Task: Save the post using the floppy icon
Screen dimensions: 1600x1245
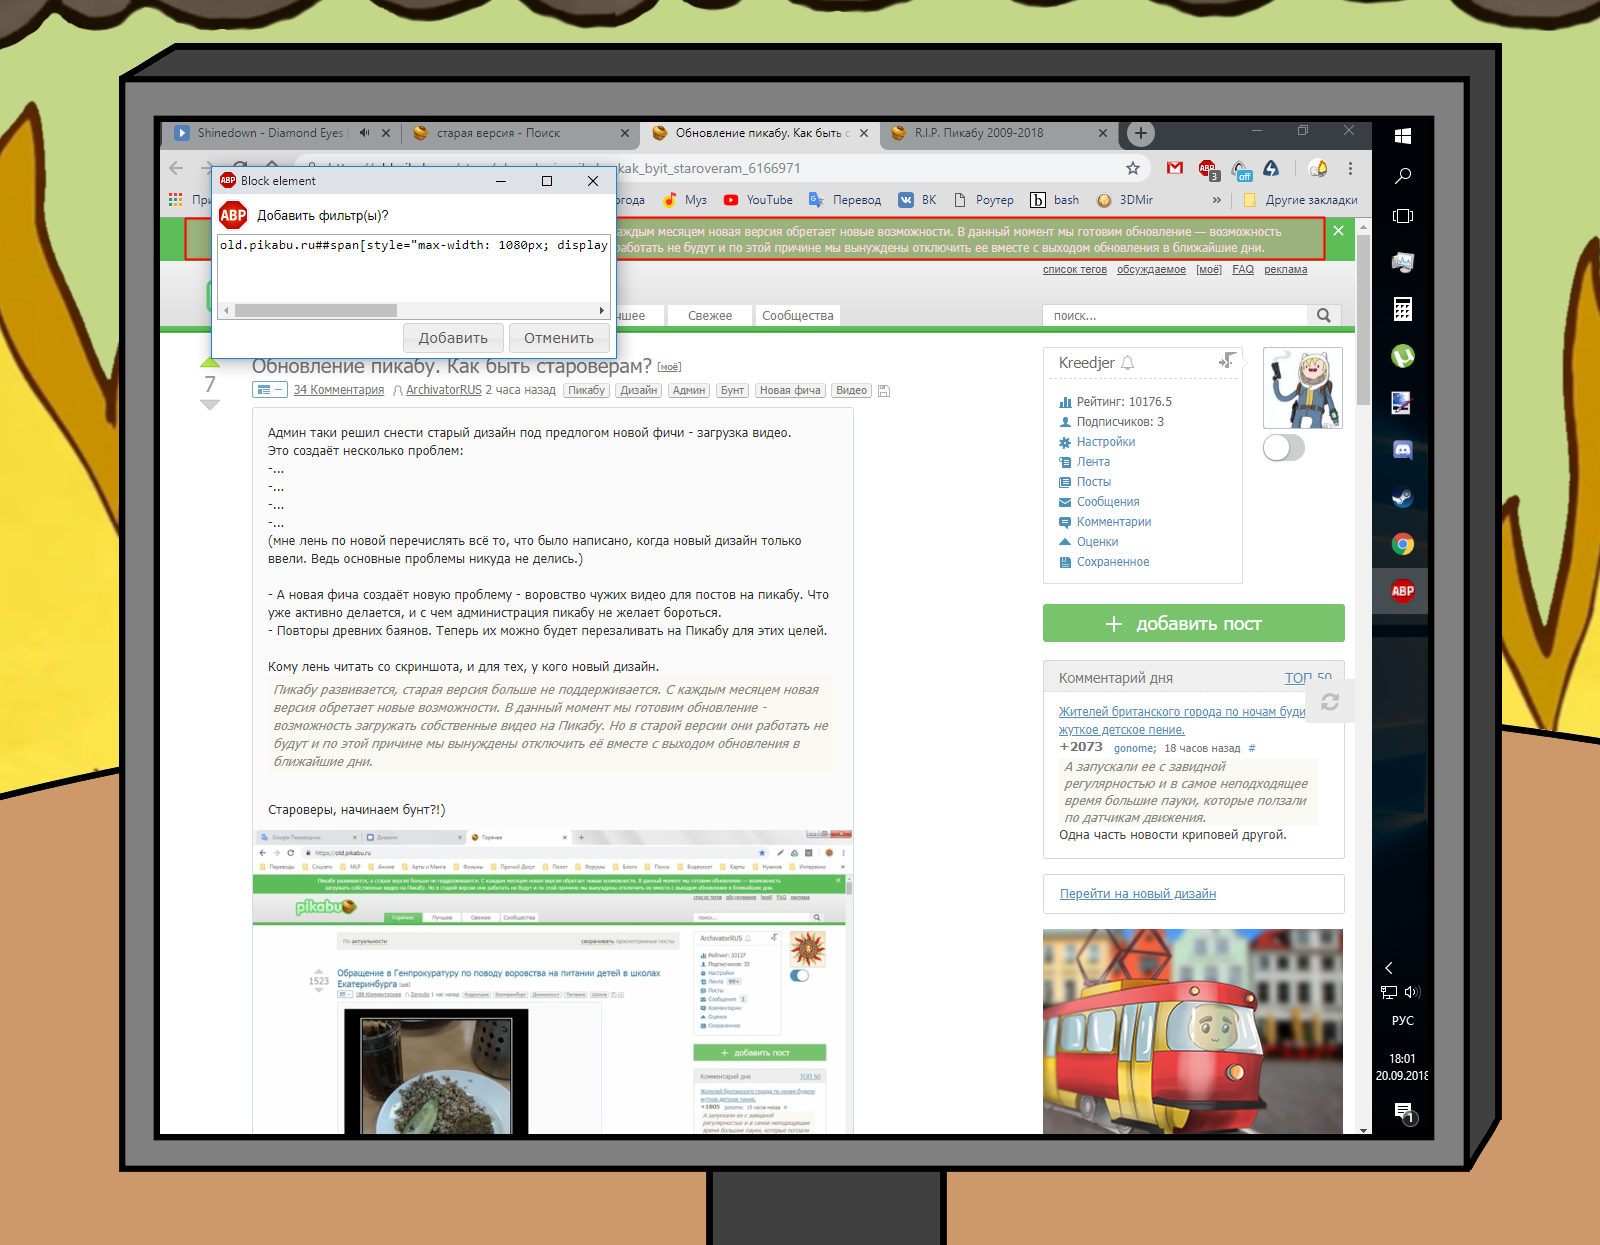Action: pos(884,391)
